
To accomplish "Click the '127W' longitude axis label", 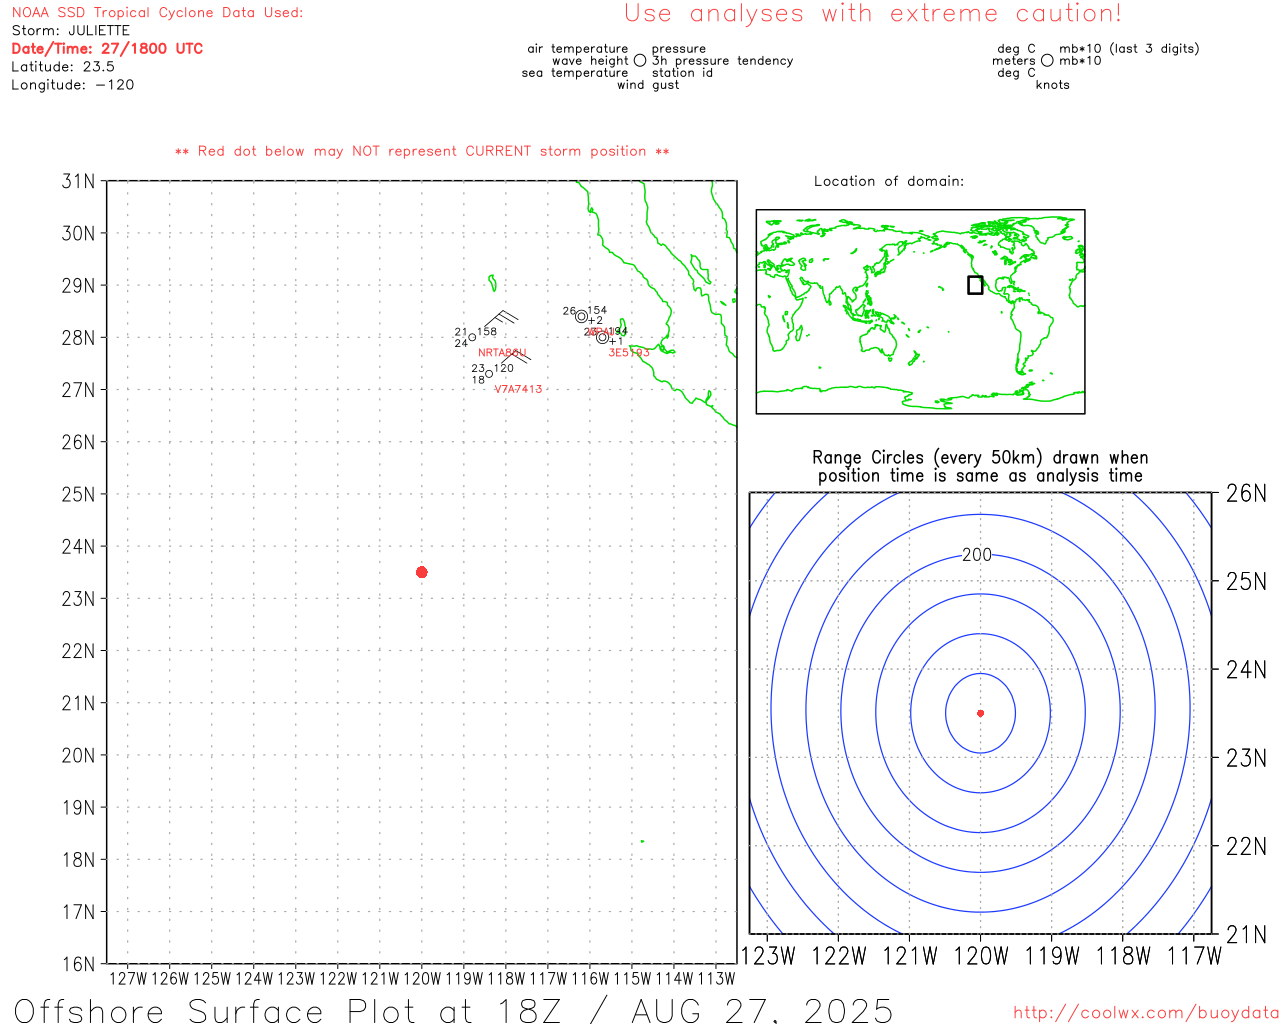I will tap(127, 978).
